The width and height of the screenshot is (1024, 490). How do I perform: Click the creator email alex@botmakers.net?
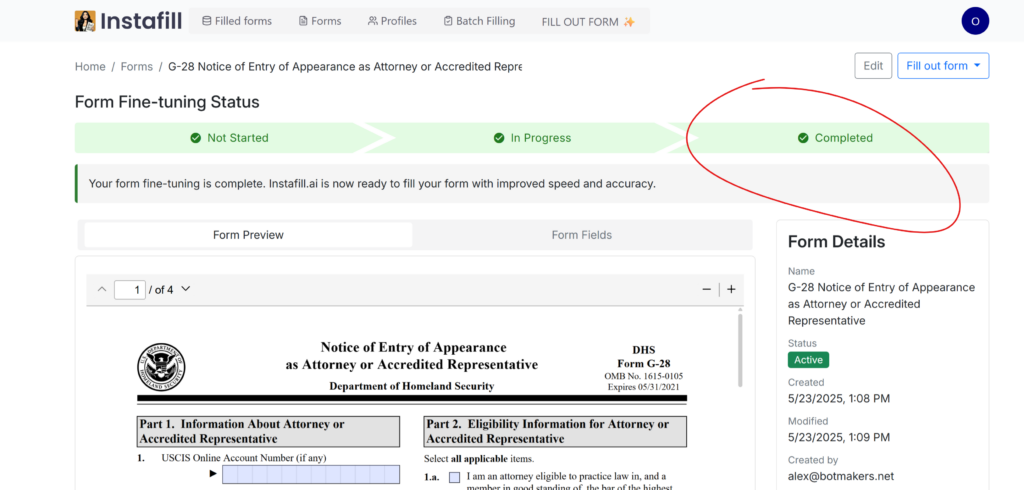pyautogui.click(x=840, y=476)
